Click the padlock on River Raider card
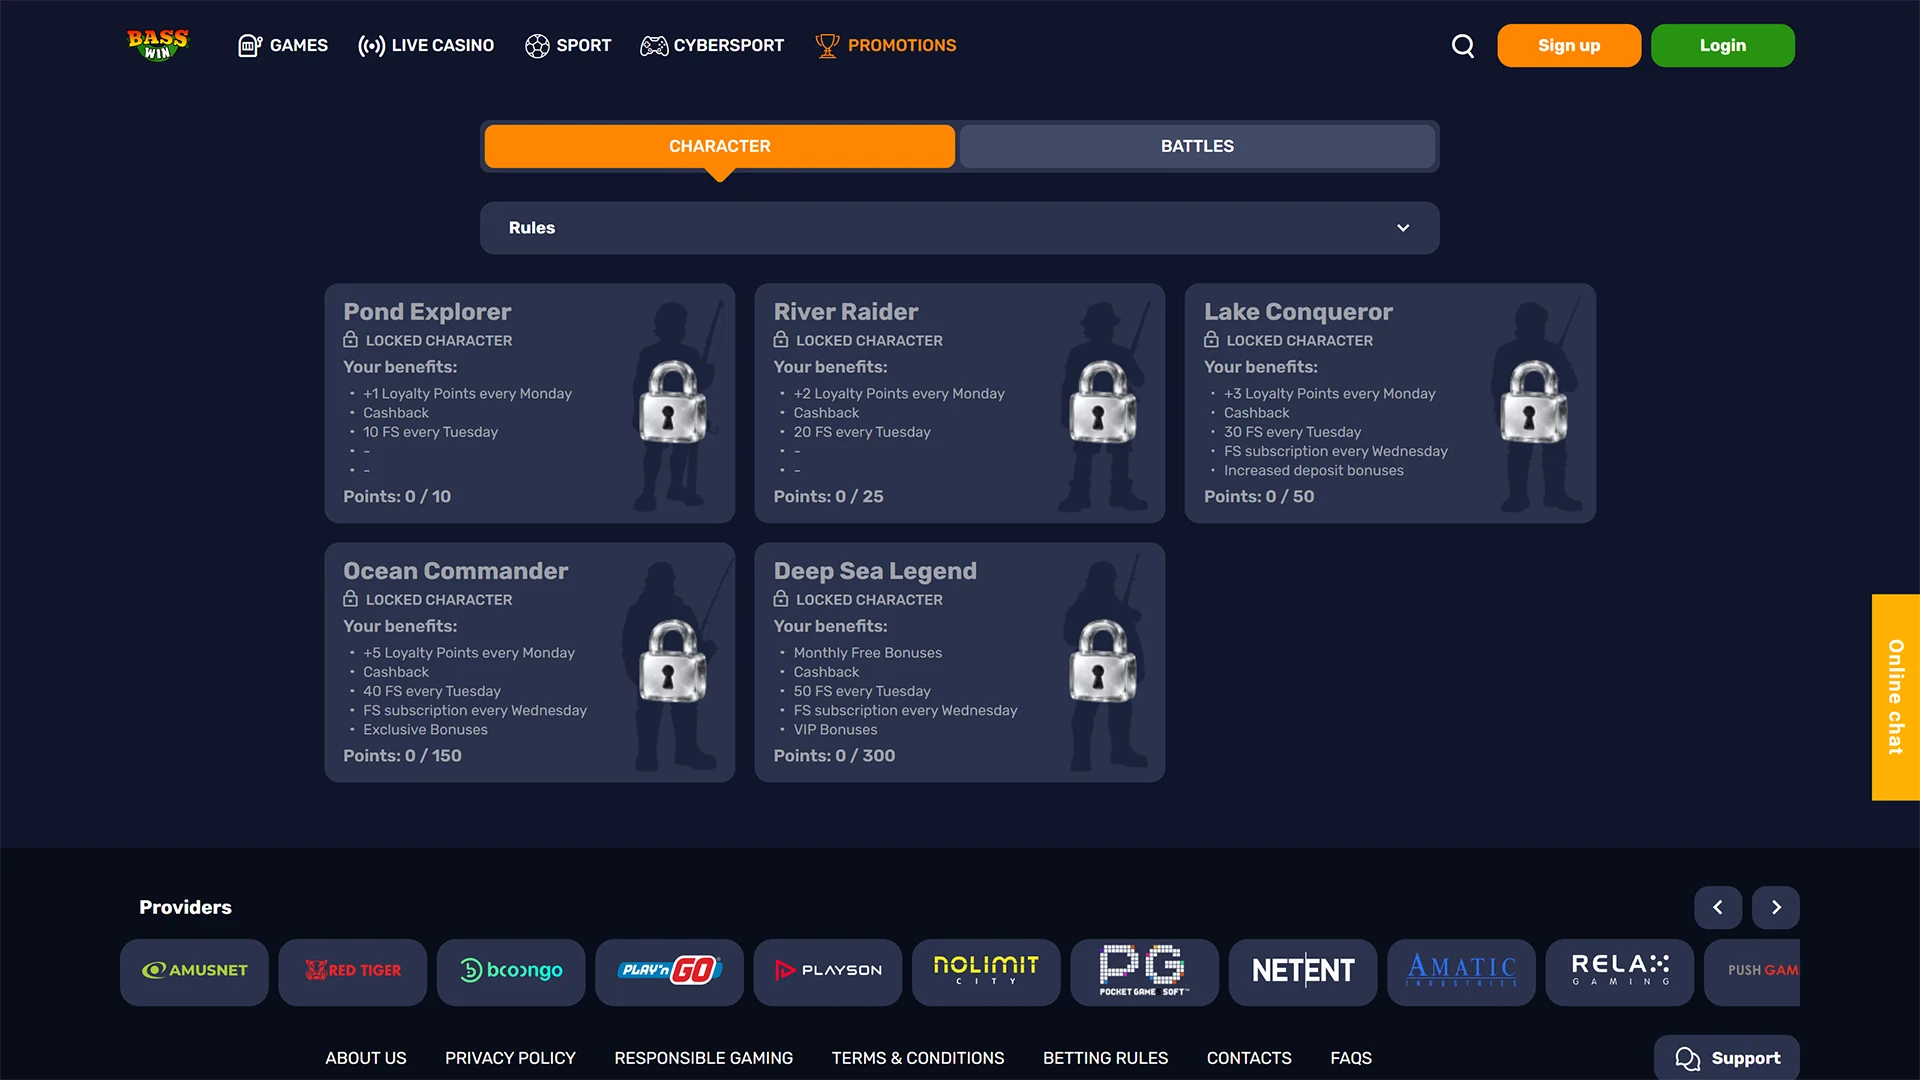Screen dimensions: 1920x1080 [x=1103, y=402]
